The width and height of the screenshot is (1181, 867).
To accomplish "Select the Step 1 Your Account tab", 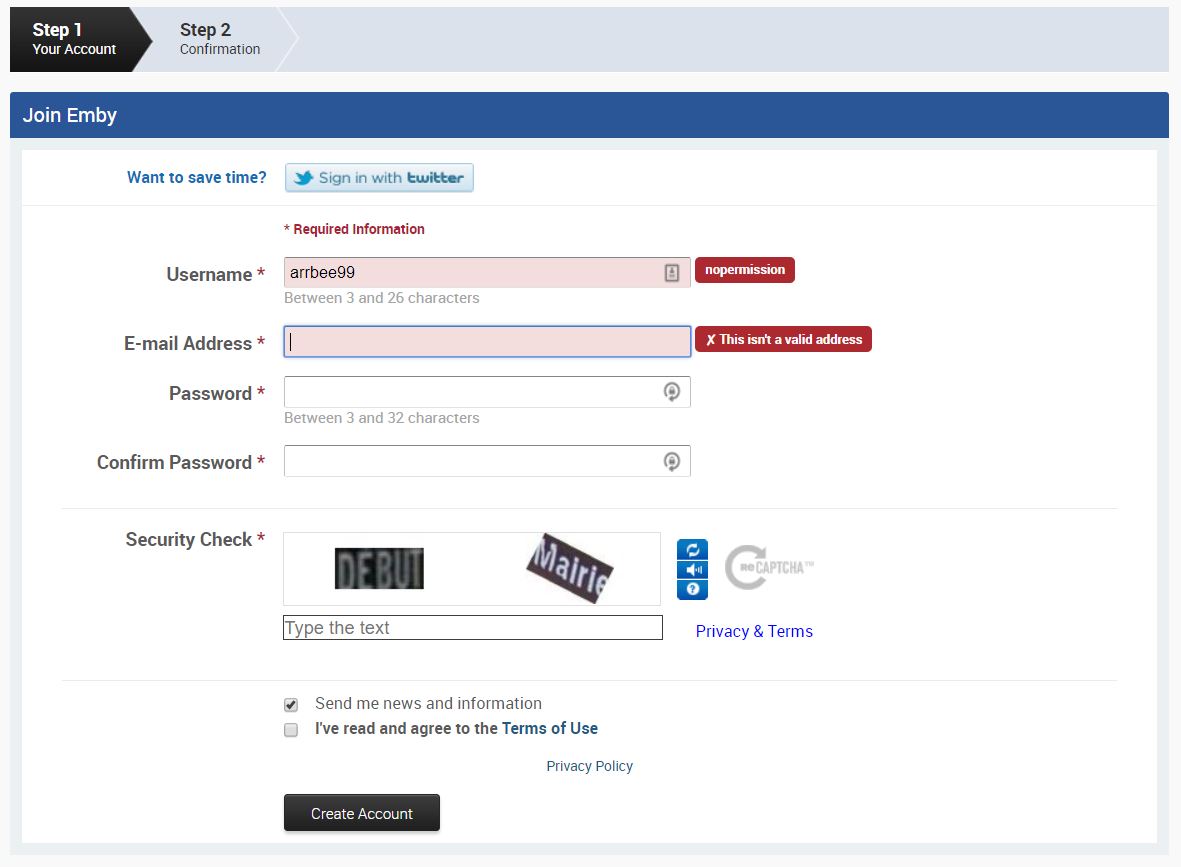I will click(x=74, y=39).
